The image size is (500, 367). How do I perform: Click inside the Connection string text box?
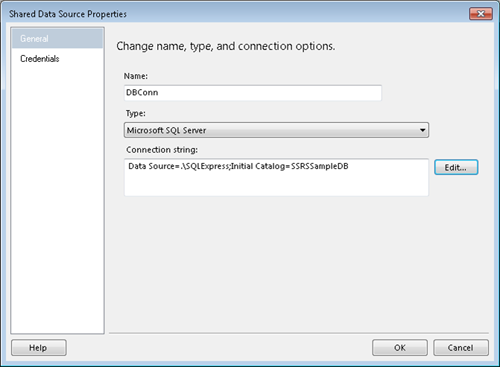[x=276, y=177]
